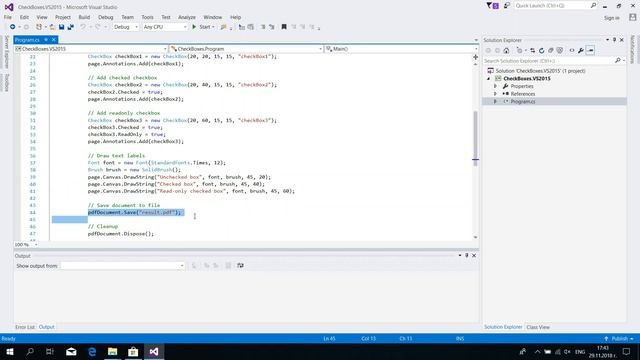Toggle pin on Solution Explorer panel
This screenshot has height=360, width=640.
(614, 40)
